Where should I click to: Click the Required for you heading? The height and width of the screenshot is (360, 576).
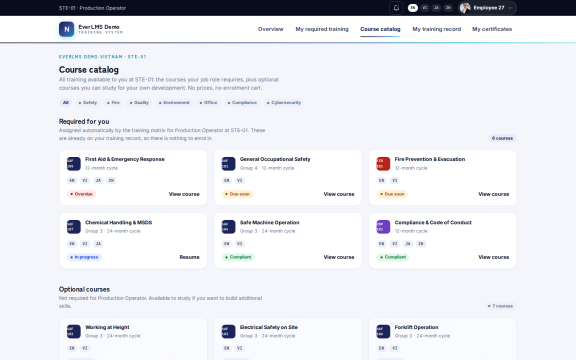tap(84, 122)
